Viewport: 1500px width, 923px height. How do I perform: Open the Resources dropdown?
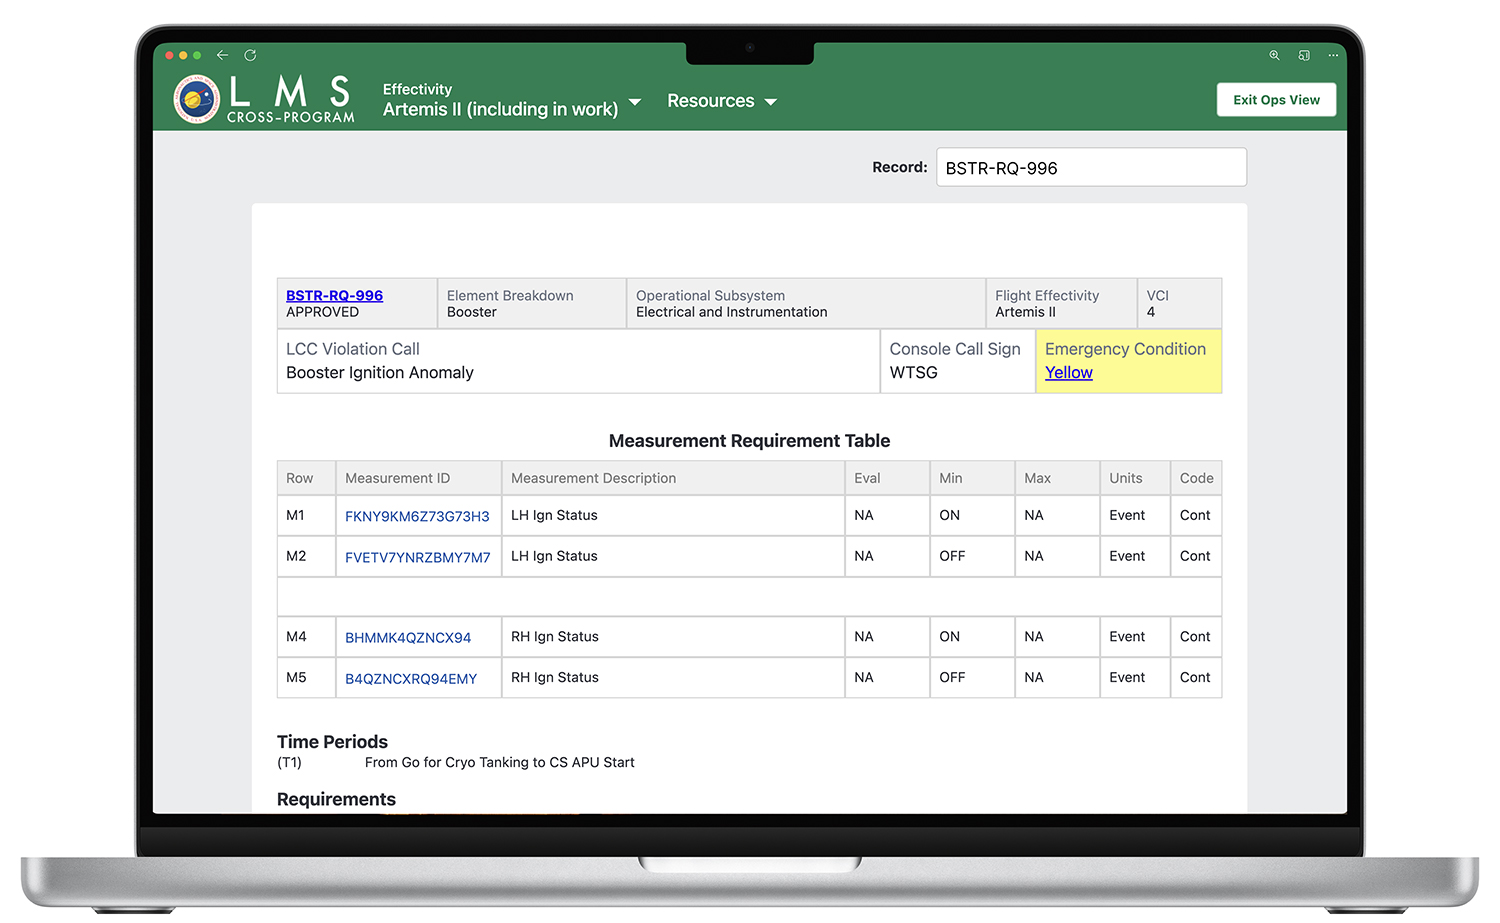coord(722,101)
